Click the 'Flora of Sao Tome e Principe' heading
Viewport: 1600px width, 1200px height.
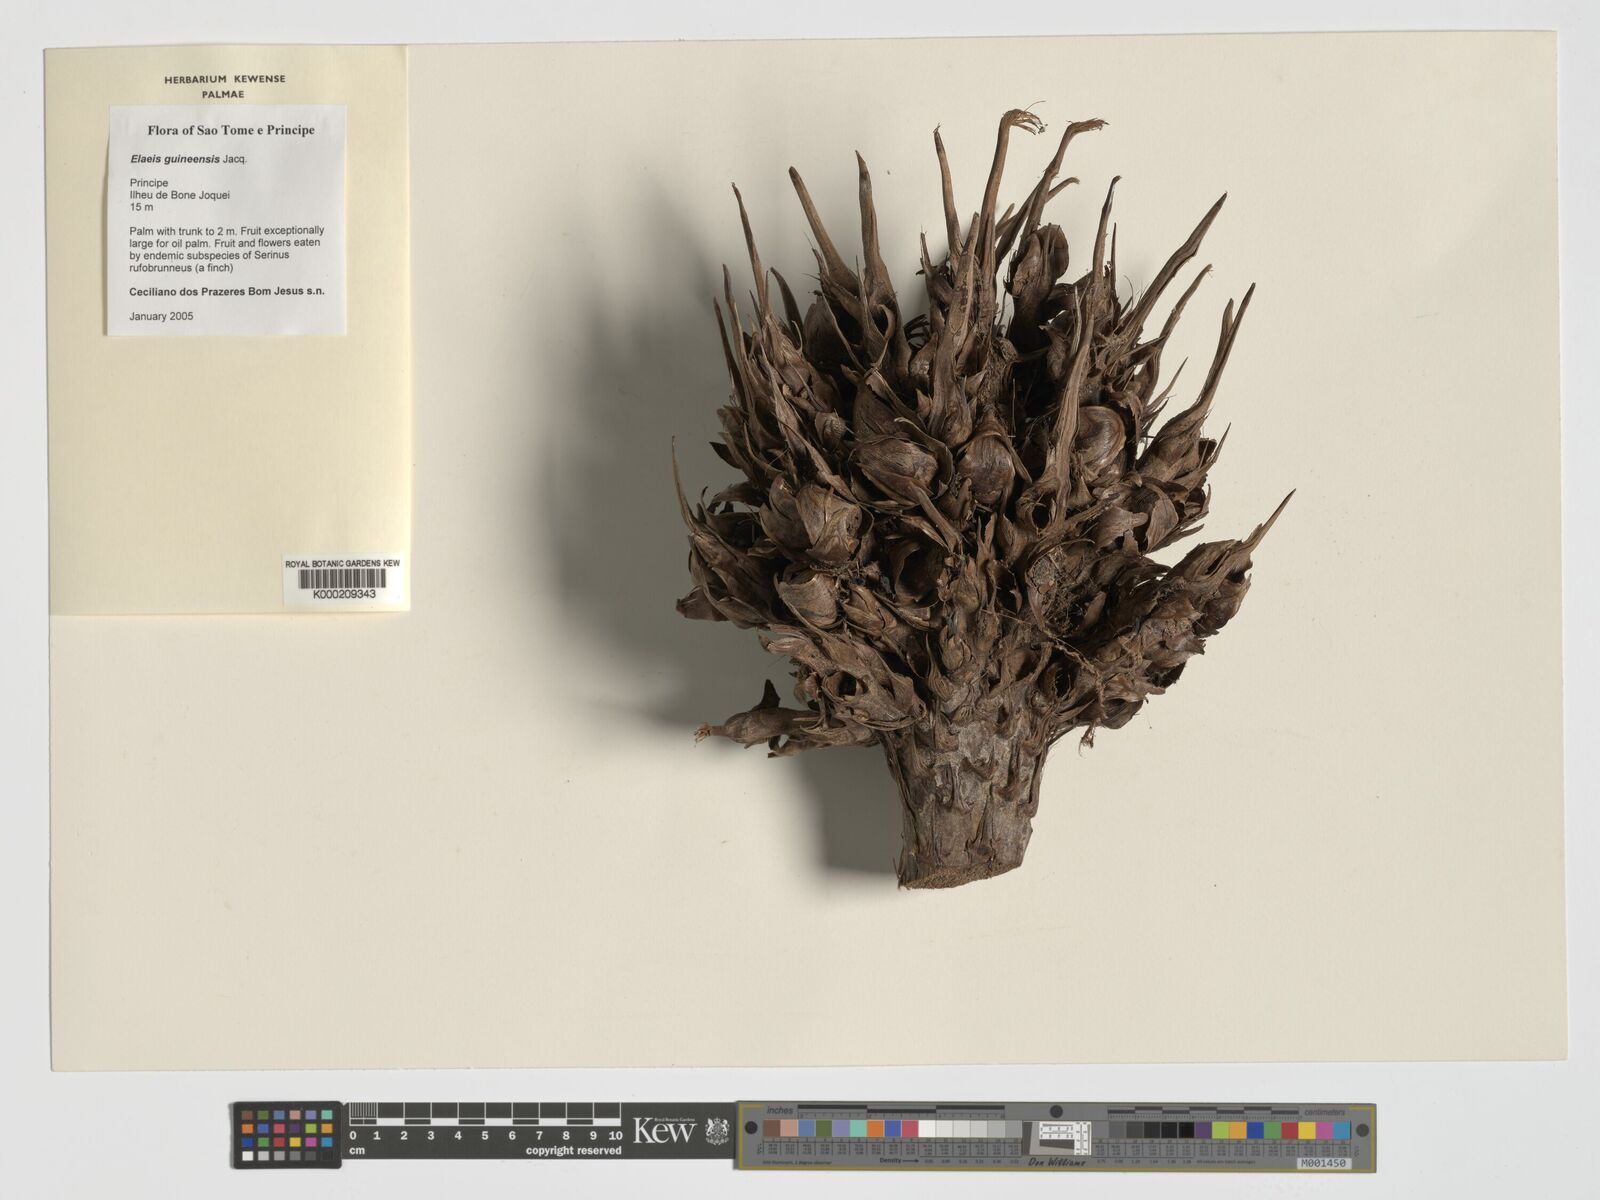(230, 130)
